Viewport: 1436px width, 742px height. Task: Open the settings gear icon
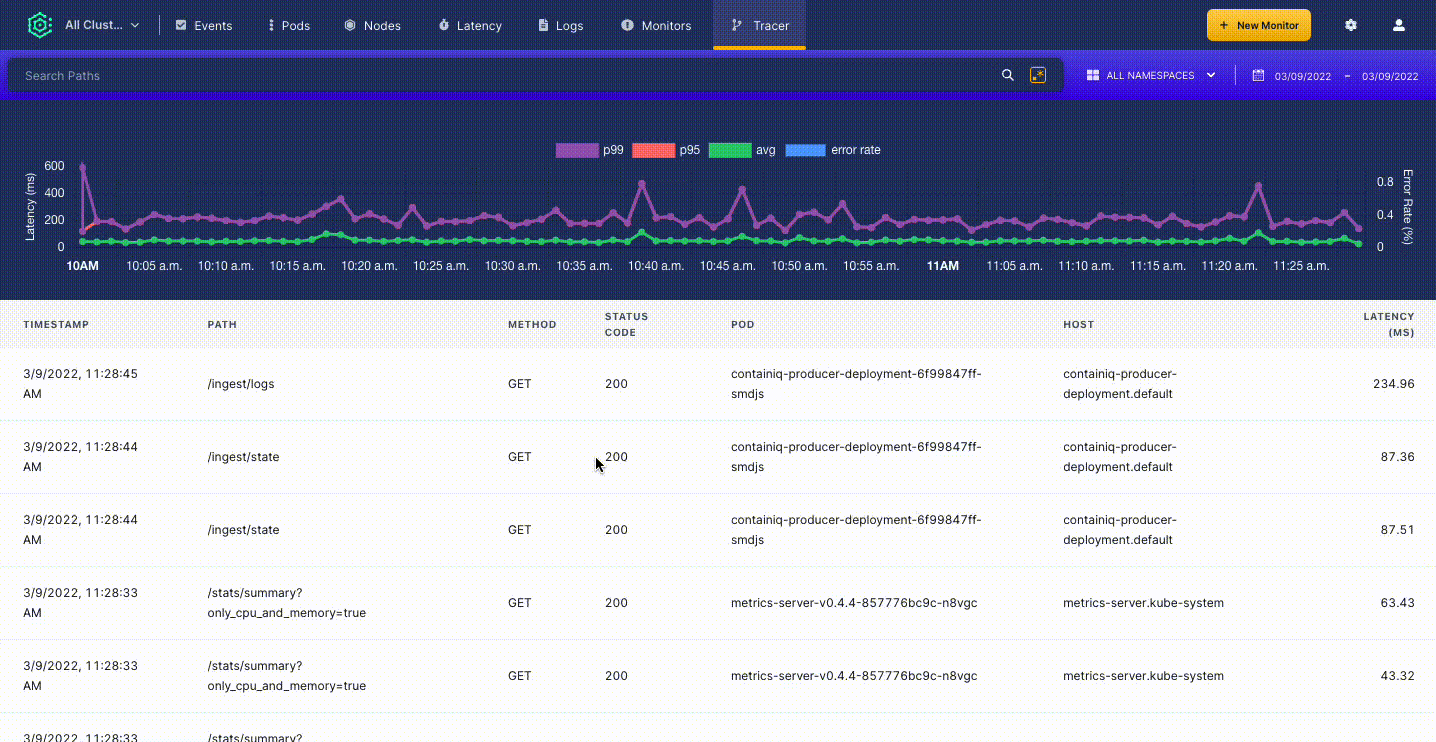pyautogui.click(x=1351, y=25)
